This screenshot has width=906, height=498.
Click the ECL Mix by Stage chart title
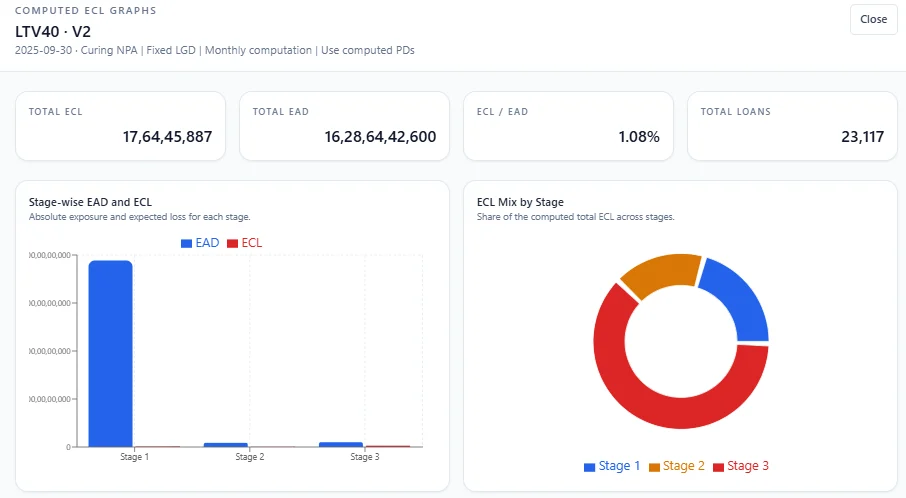click(520, 202)
